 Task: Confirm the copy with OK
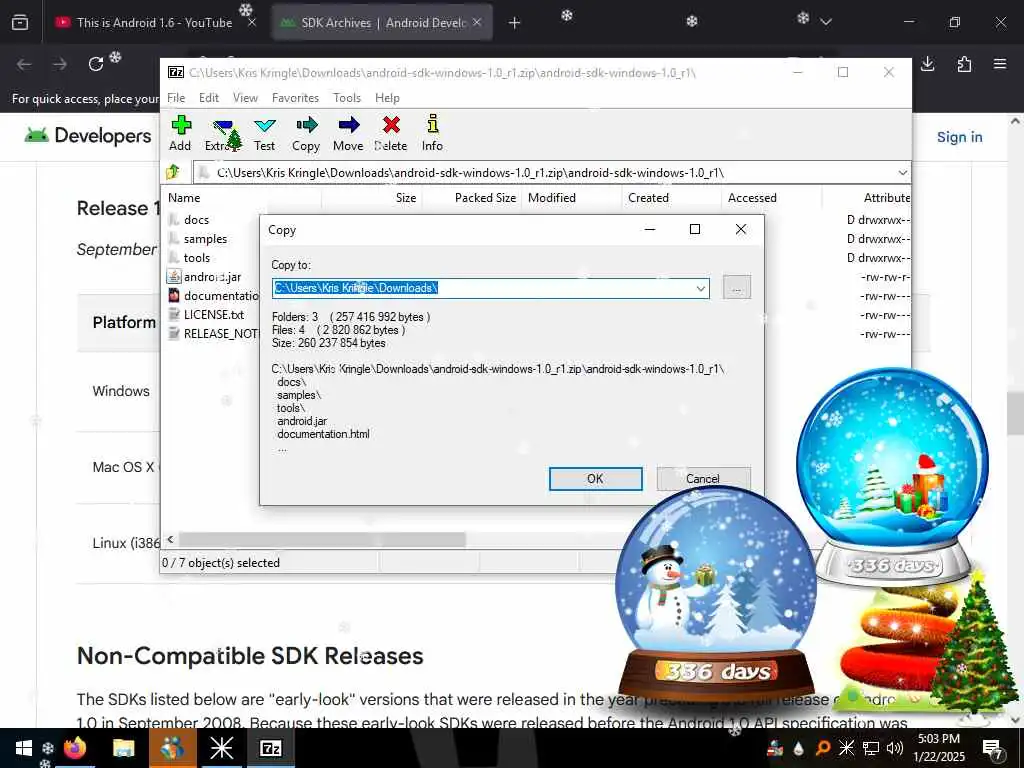595,479
